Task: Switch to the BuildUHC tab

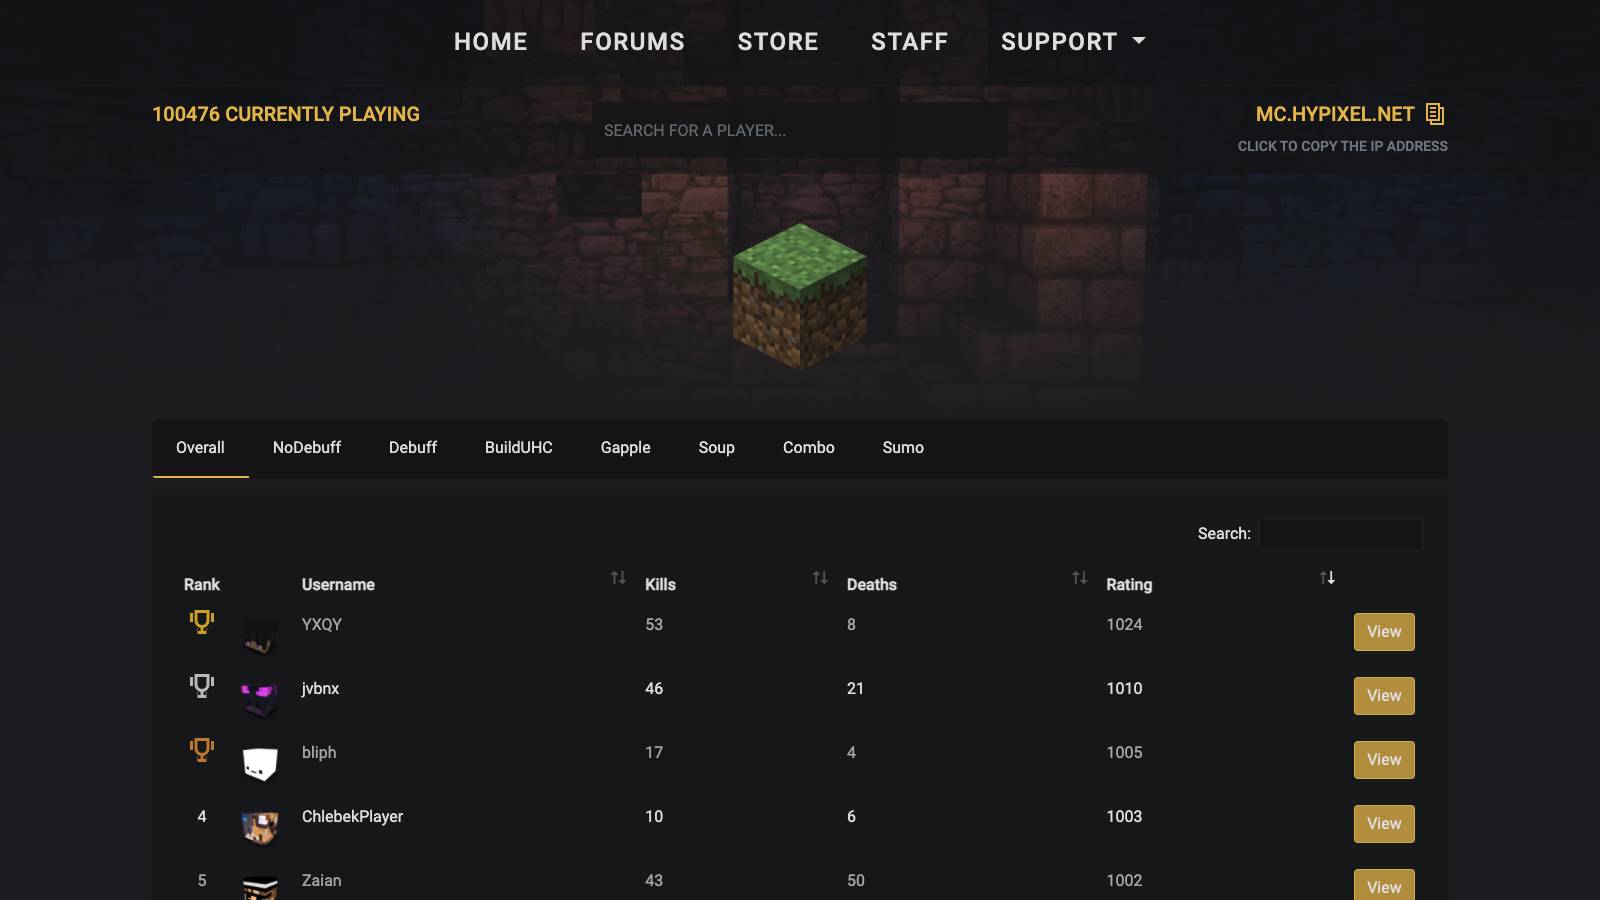Action: 519,448
